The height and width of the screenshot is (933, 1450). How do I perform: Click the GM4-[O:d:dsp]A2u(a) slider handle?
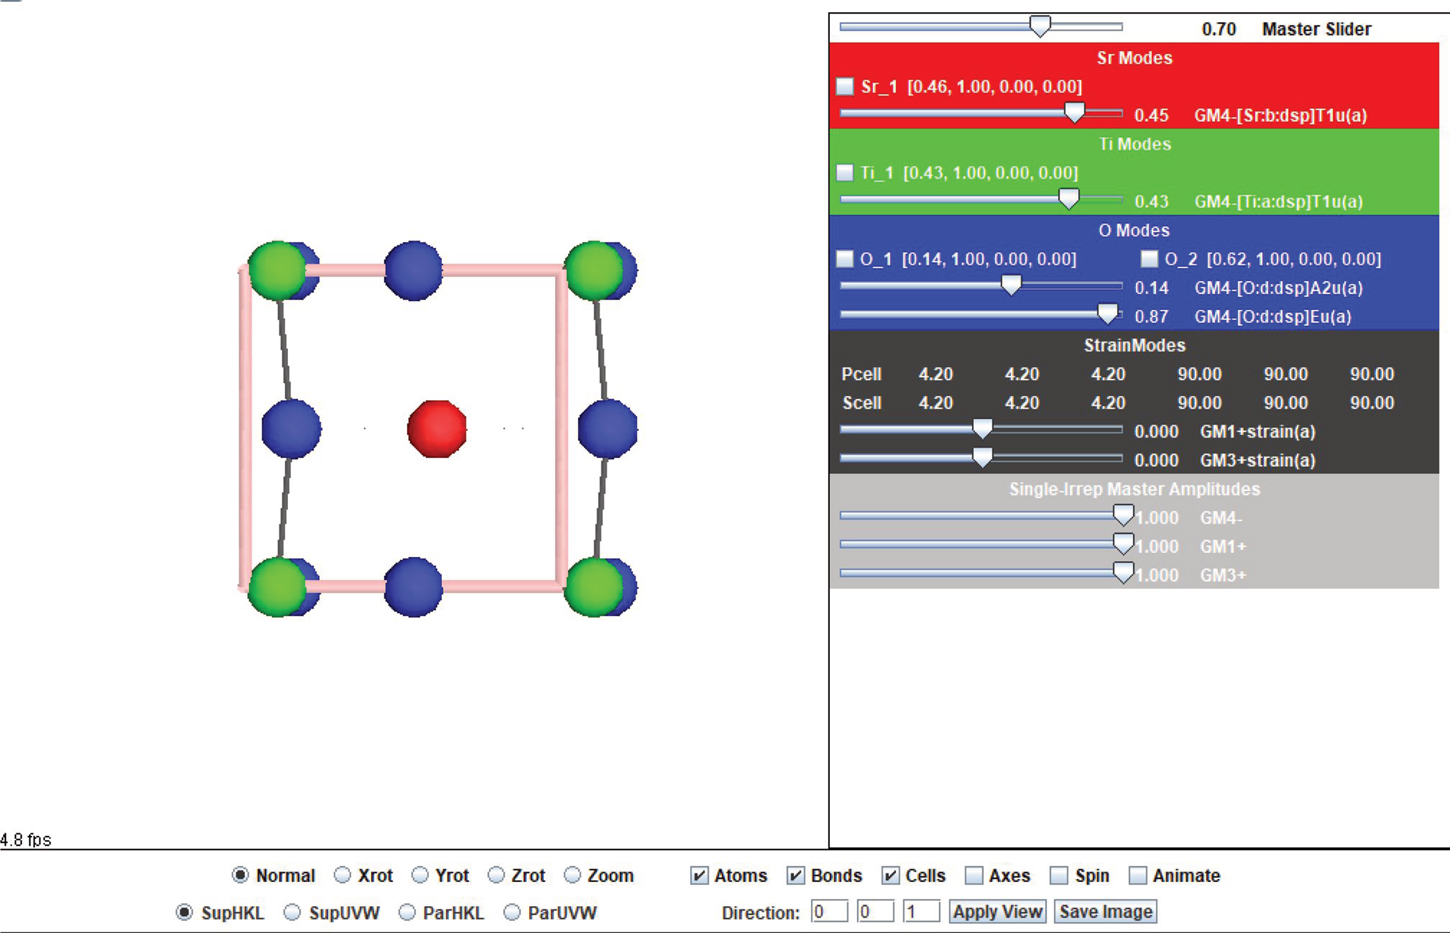pyautogui.click(x=1011, y=285)
